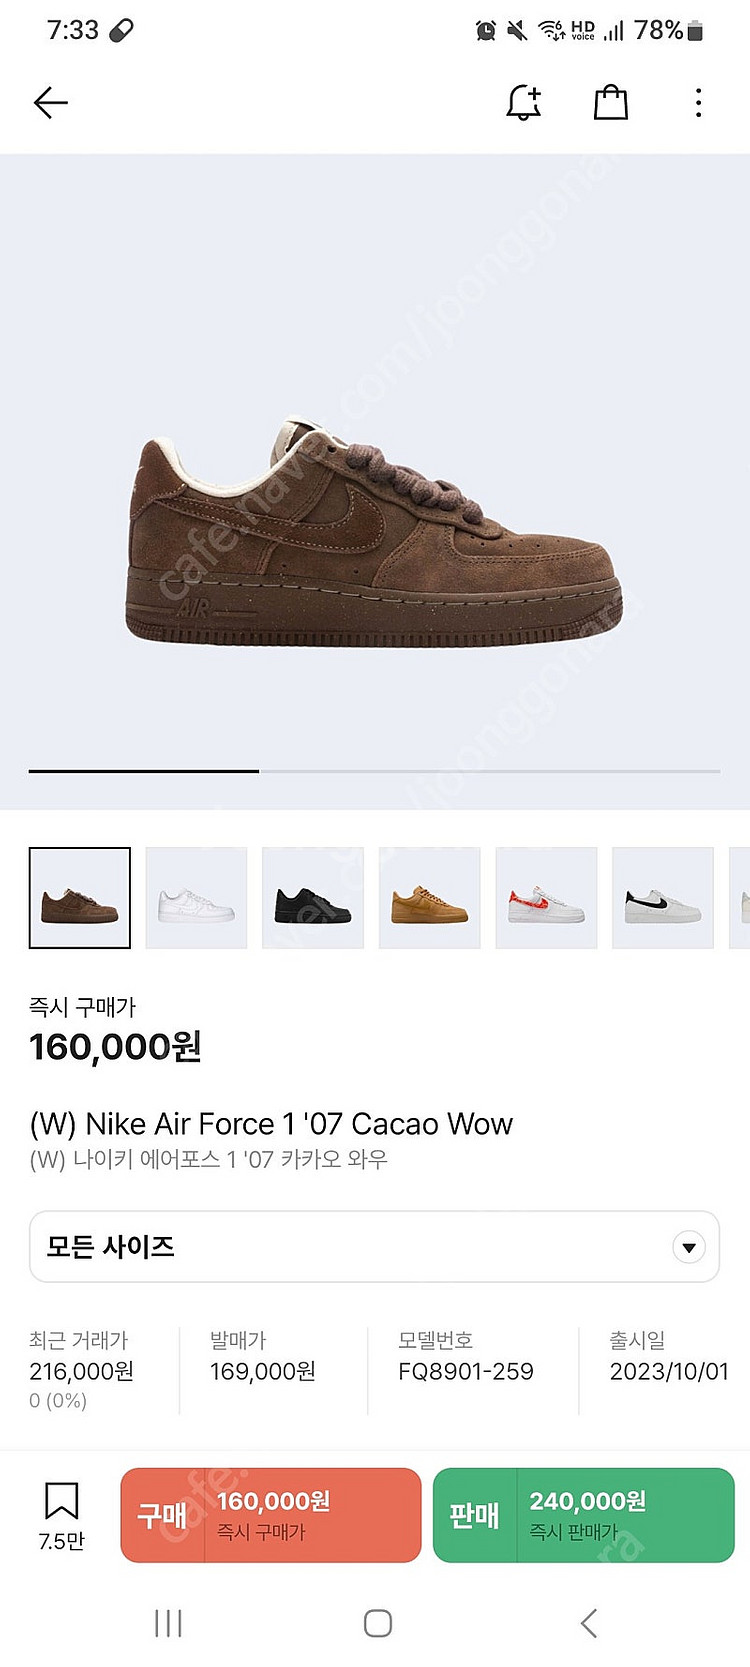Screen dimensions: 750x1667
Task: Tap the 최근 거래가 216,000원 info
Action: (81, 1371)
